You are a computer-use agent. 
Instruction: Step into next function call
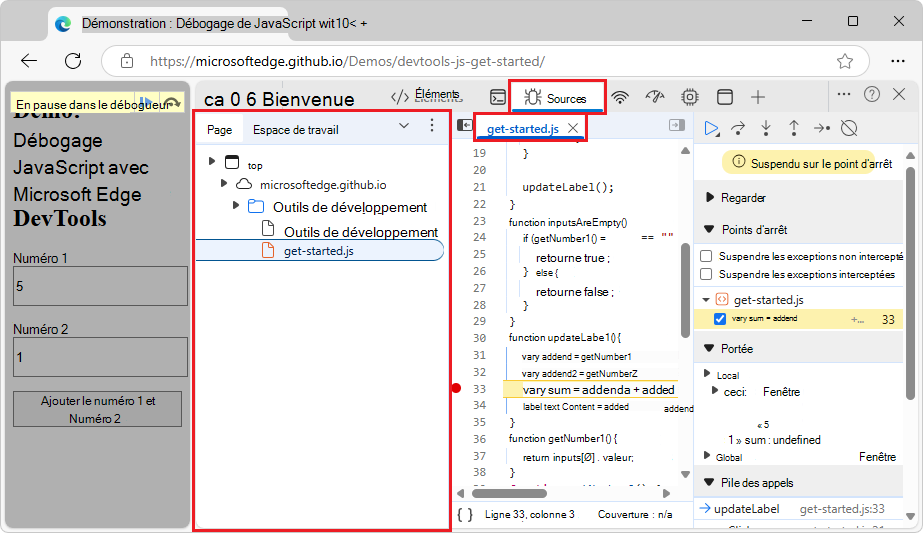click(x=766, y=128)
